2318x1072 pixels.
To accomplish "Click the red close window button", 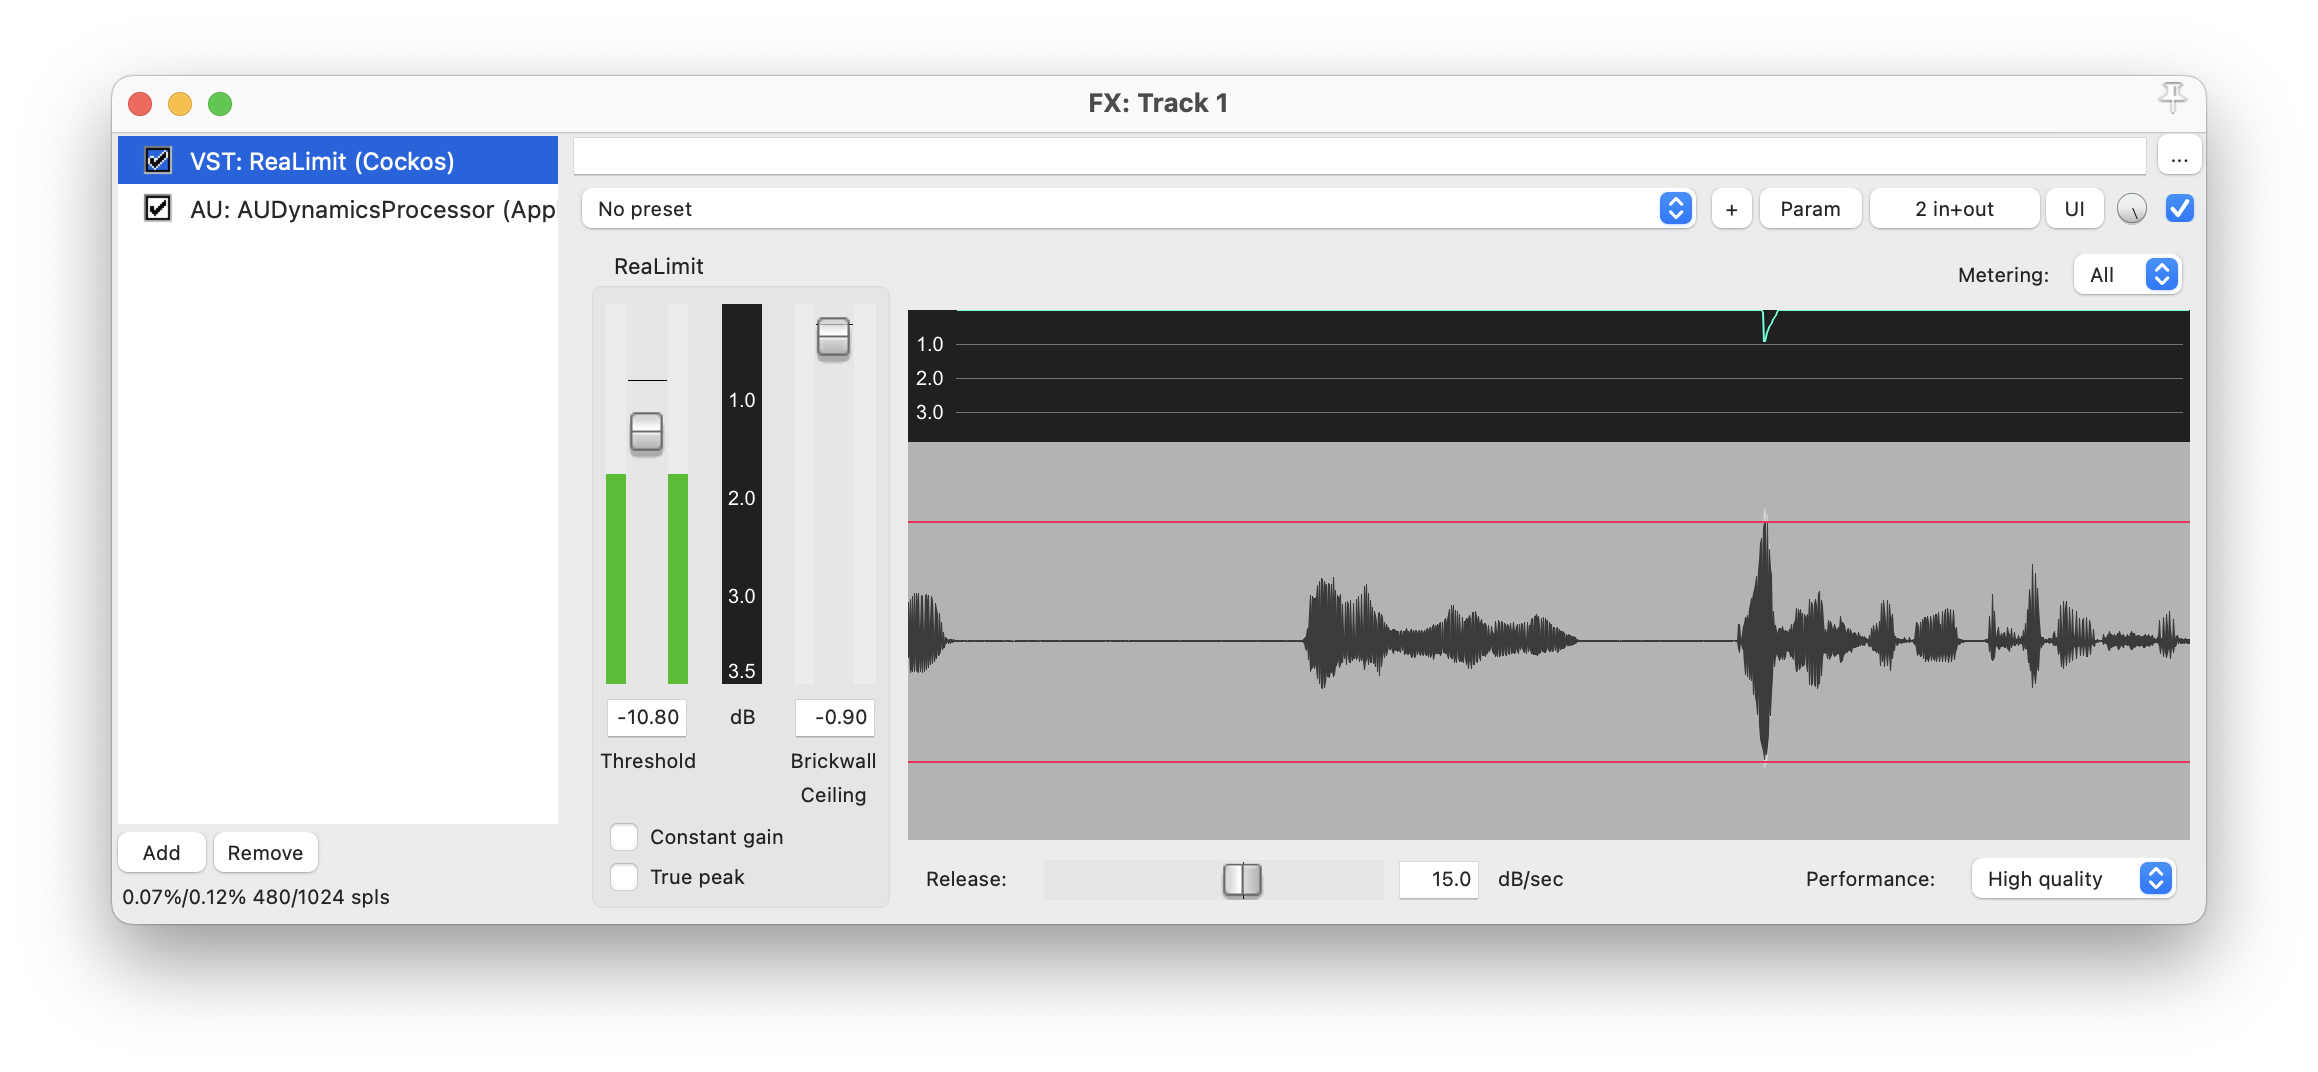I will point(140,103).
